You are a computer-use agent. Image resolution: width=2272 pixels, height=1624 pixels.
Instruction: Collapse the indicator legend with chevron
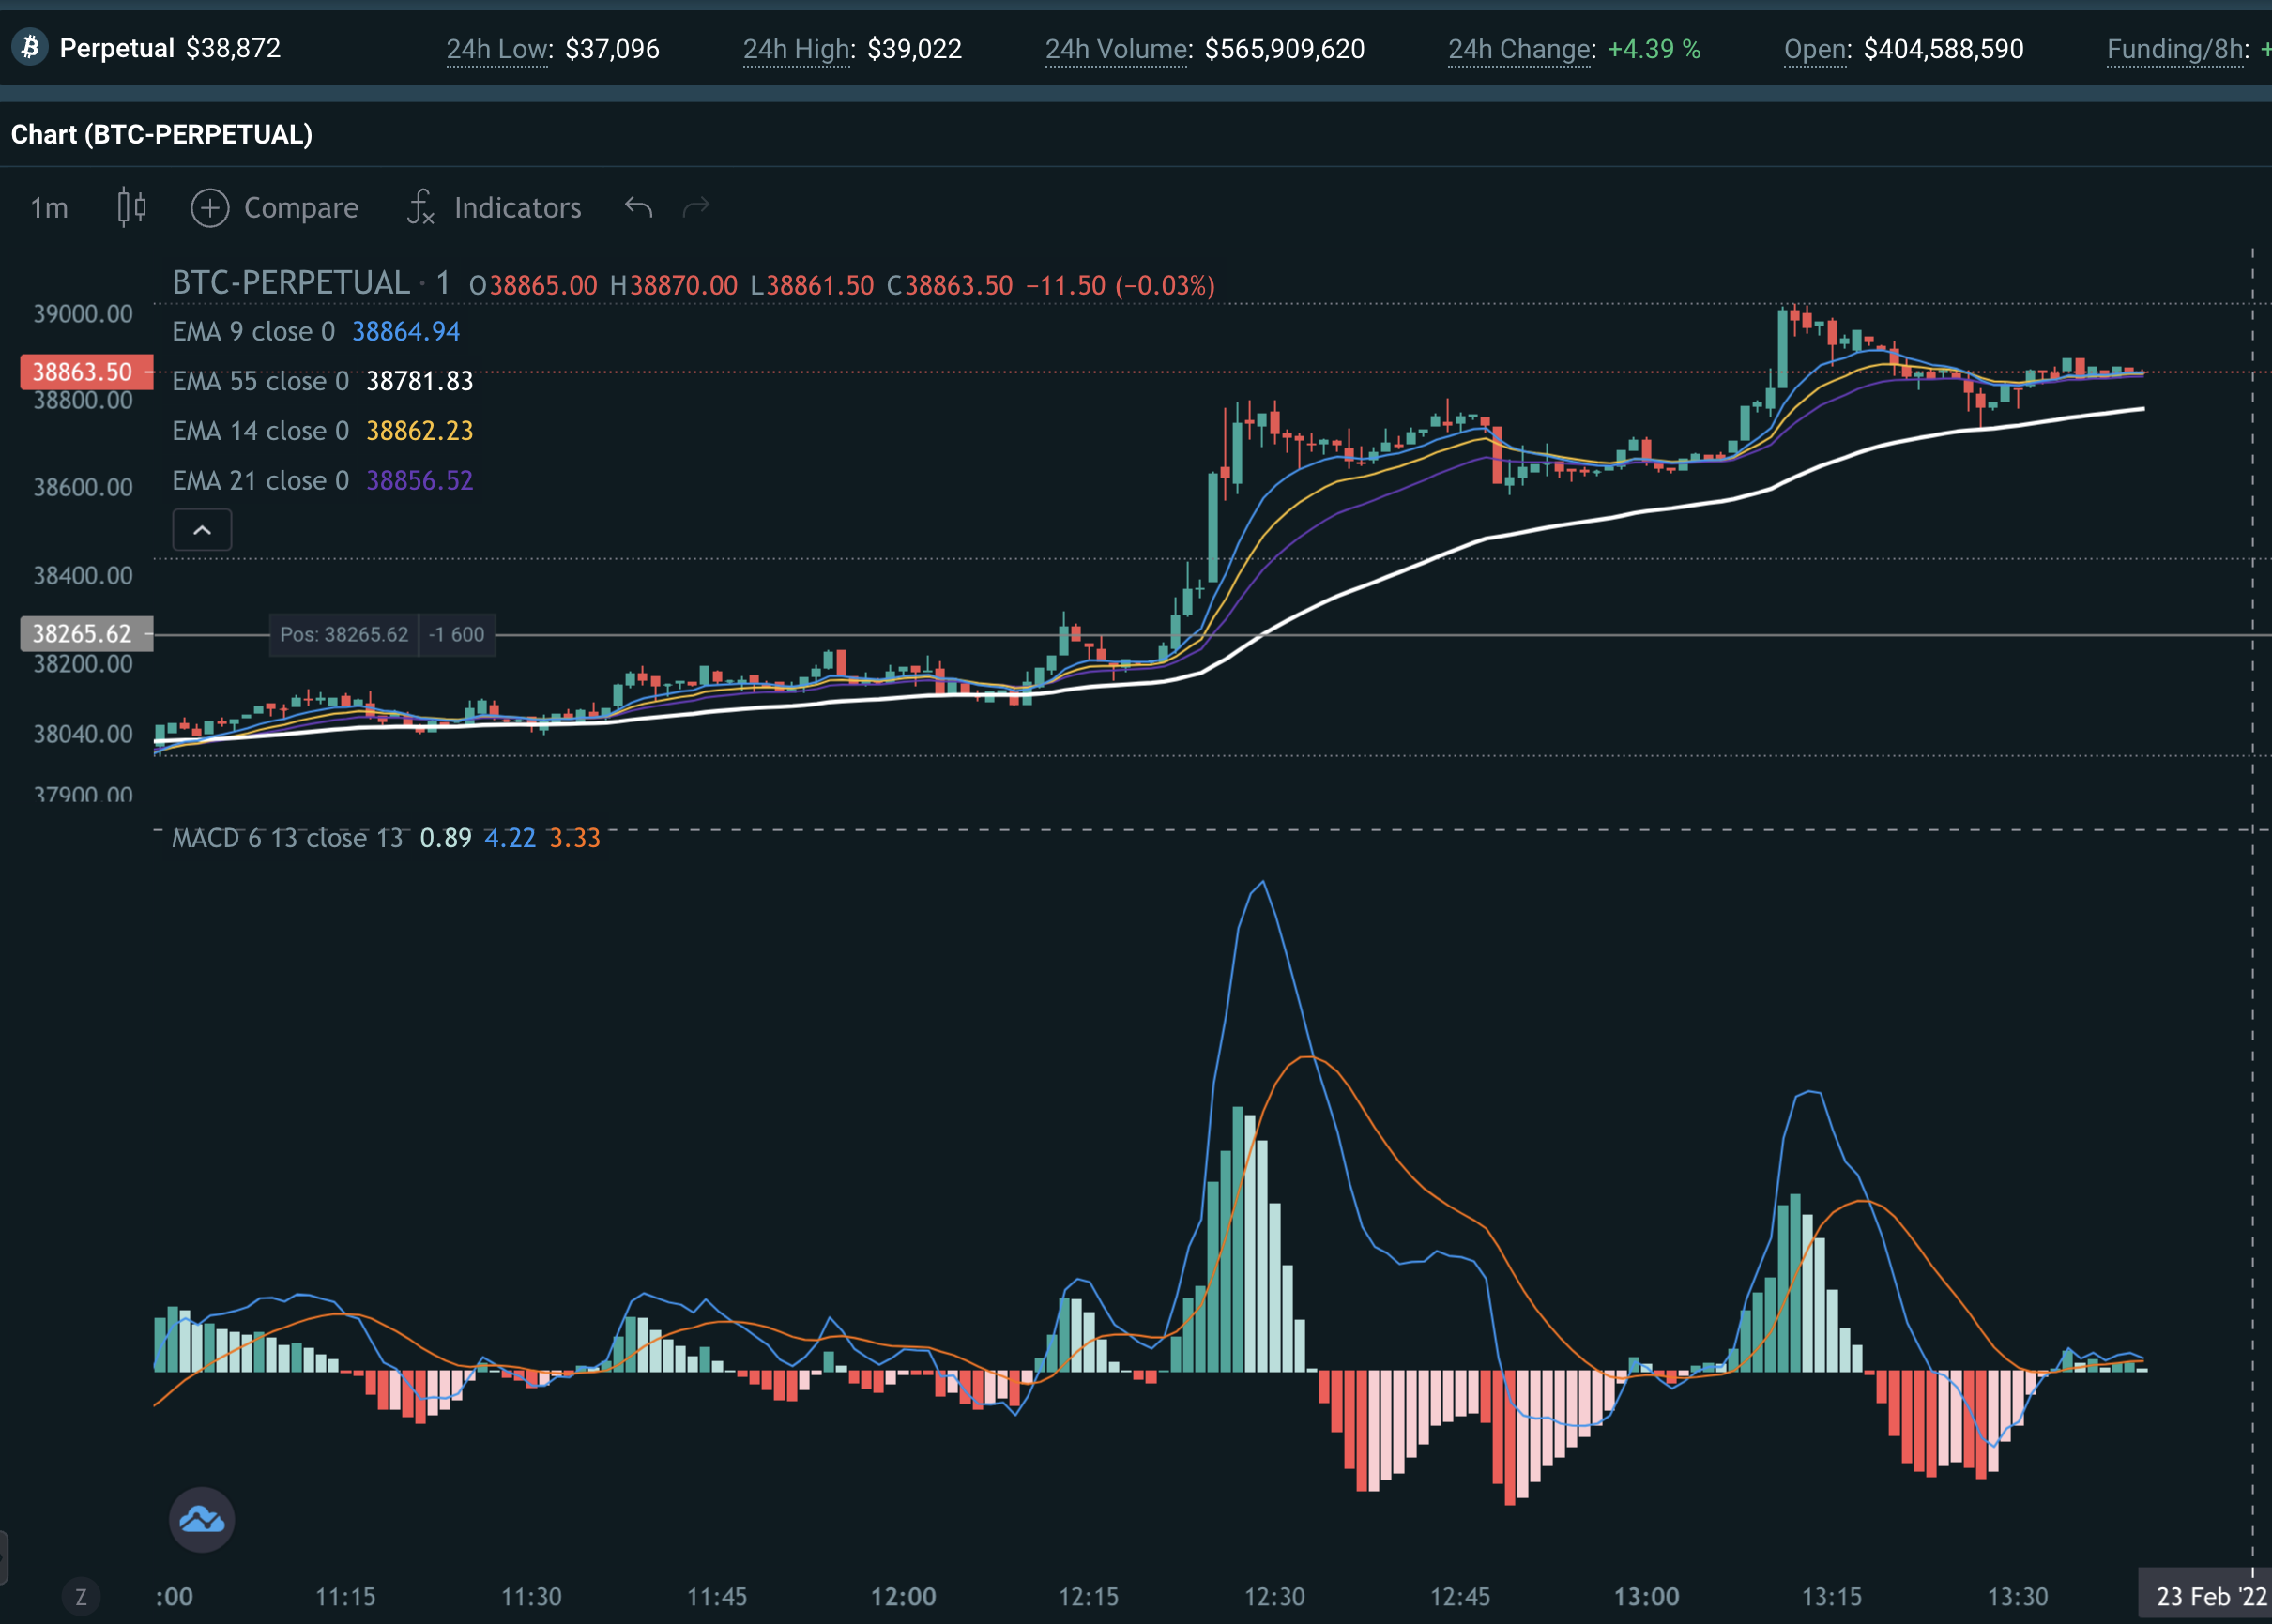tap(202, 529)
